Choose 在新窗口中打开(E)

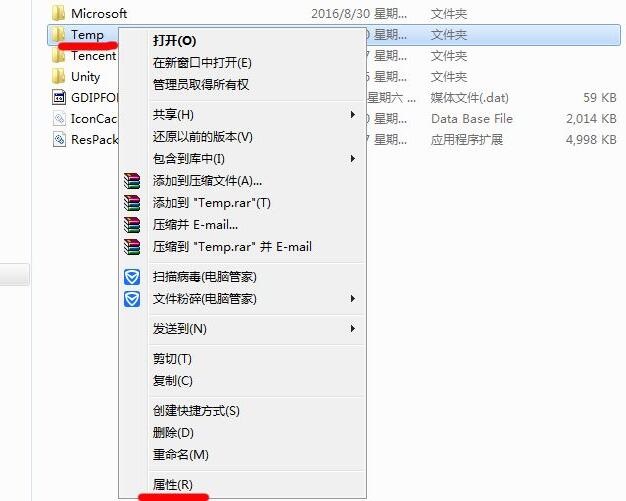pos(202,63)
